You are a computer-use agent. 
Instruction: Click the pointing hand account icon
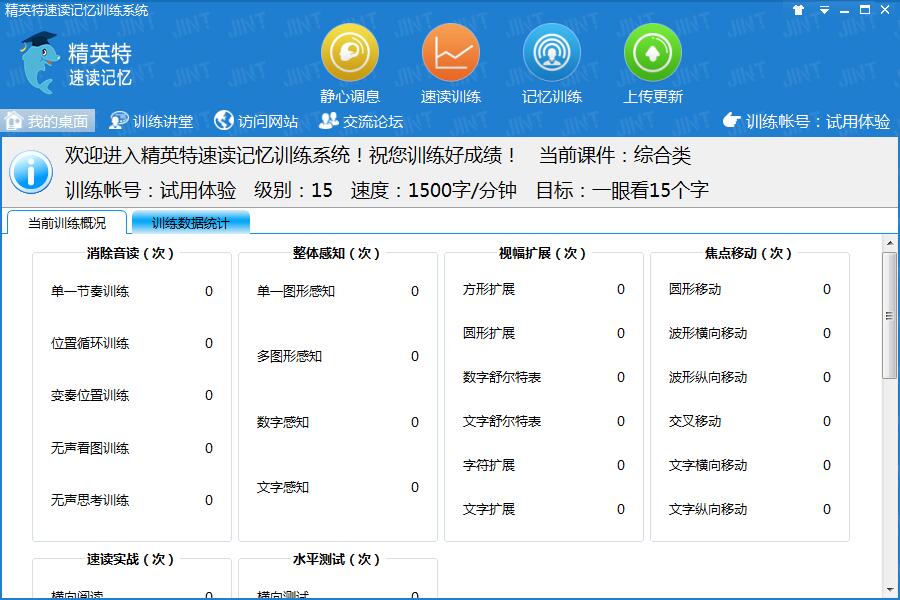[x=732, y=121]
